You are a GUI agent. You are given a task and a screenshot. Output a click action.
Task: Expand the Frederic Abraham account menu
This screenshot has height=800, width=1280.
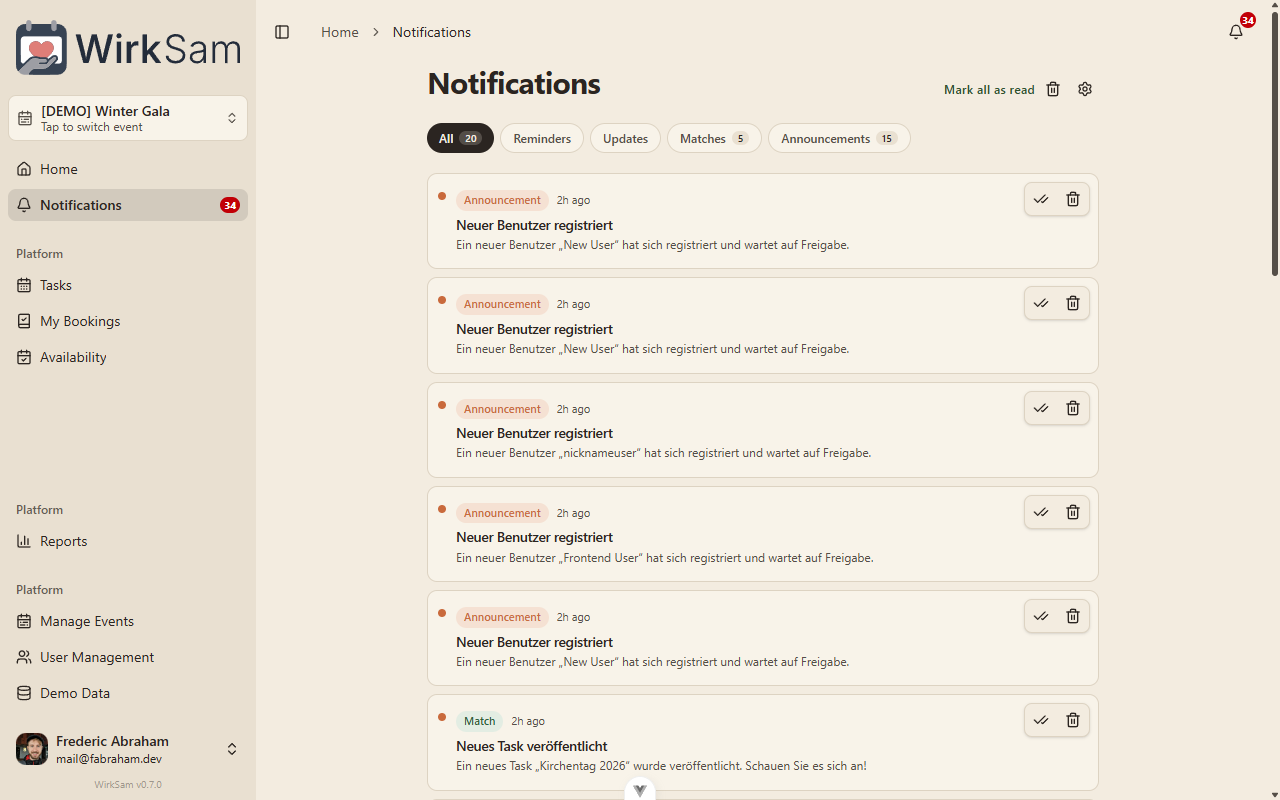click(x=128, y=749)
